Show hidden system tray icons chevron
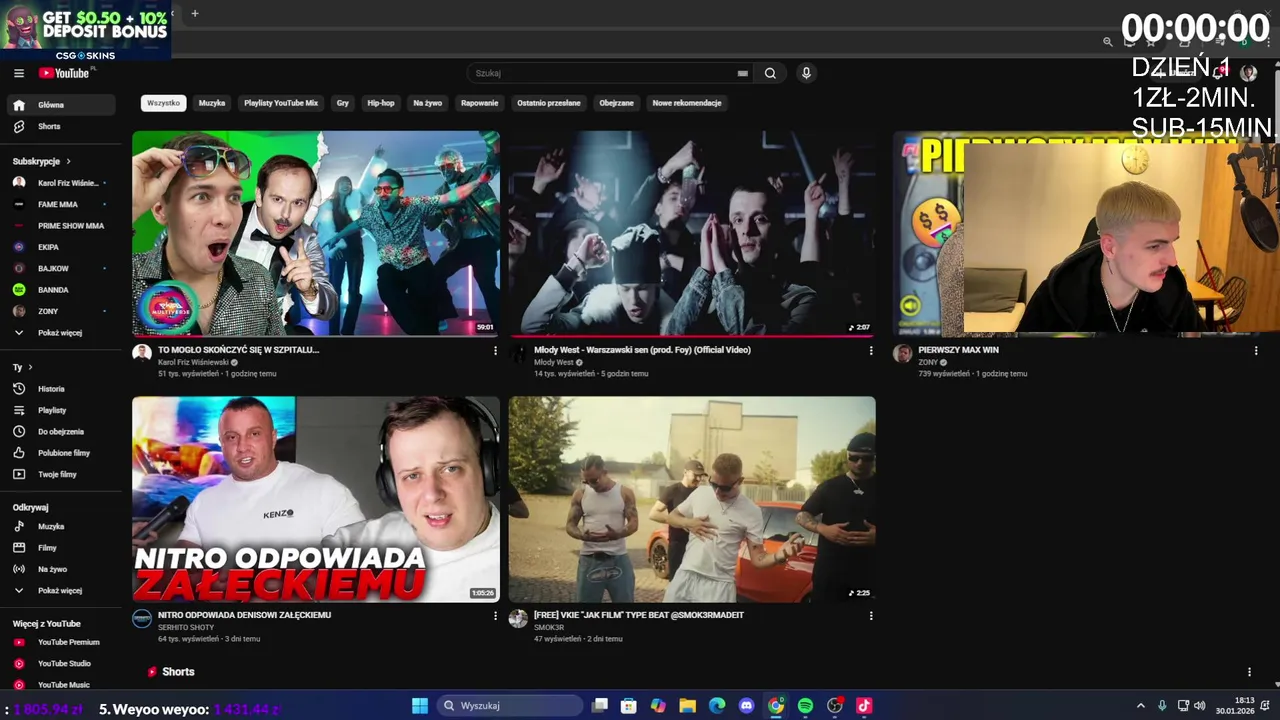1280x720 pixels. point(1140,706)
